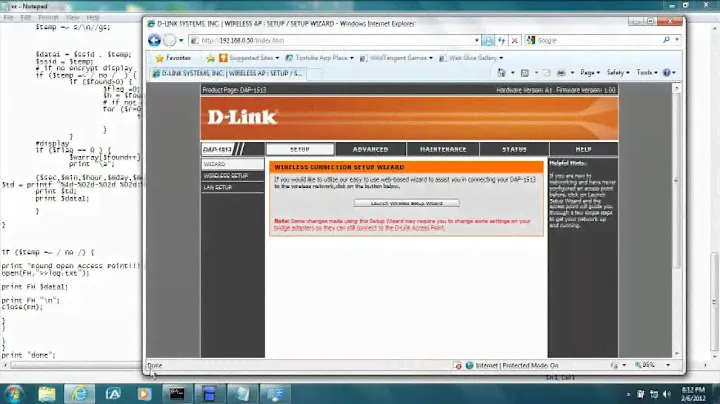Screen dimensions: 720x404
Task: Expand the Page dropdown menu
Action: pos(592,73)
